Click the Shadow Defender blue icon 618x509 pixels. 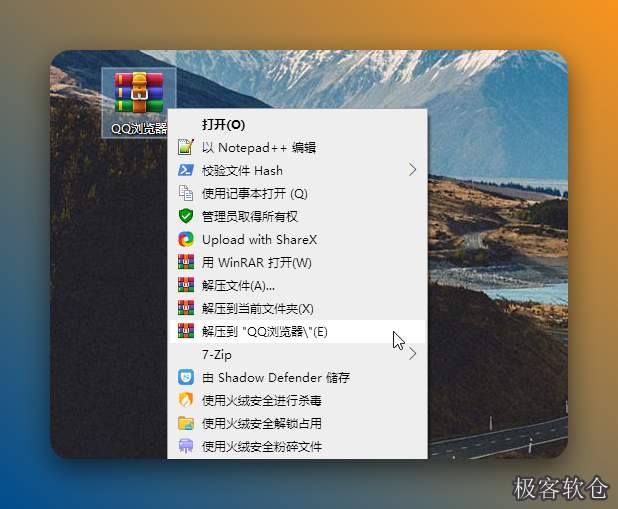pyautogui.click(x=186, y=377)
